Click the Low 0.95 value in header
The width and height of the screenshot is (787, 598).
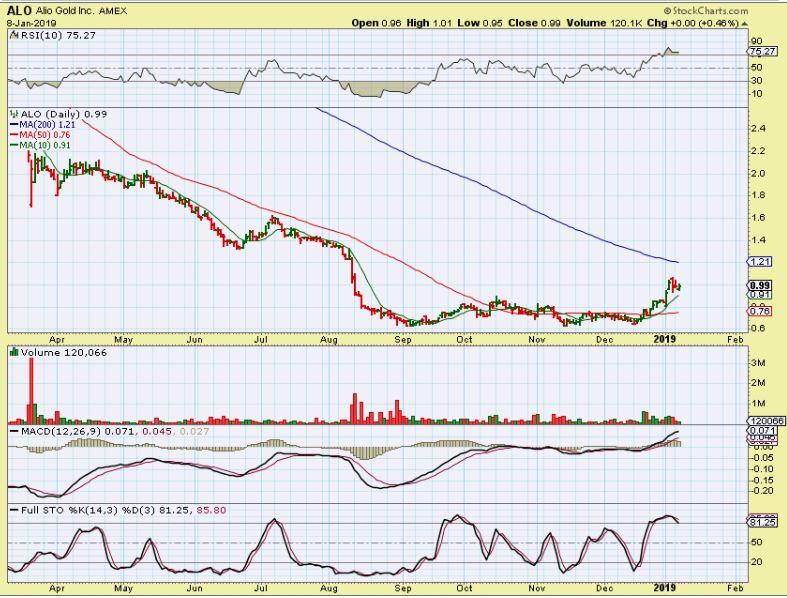pyautogui.click(x=480, y=23)
